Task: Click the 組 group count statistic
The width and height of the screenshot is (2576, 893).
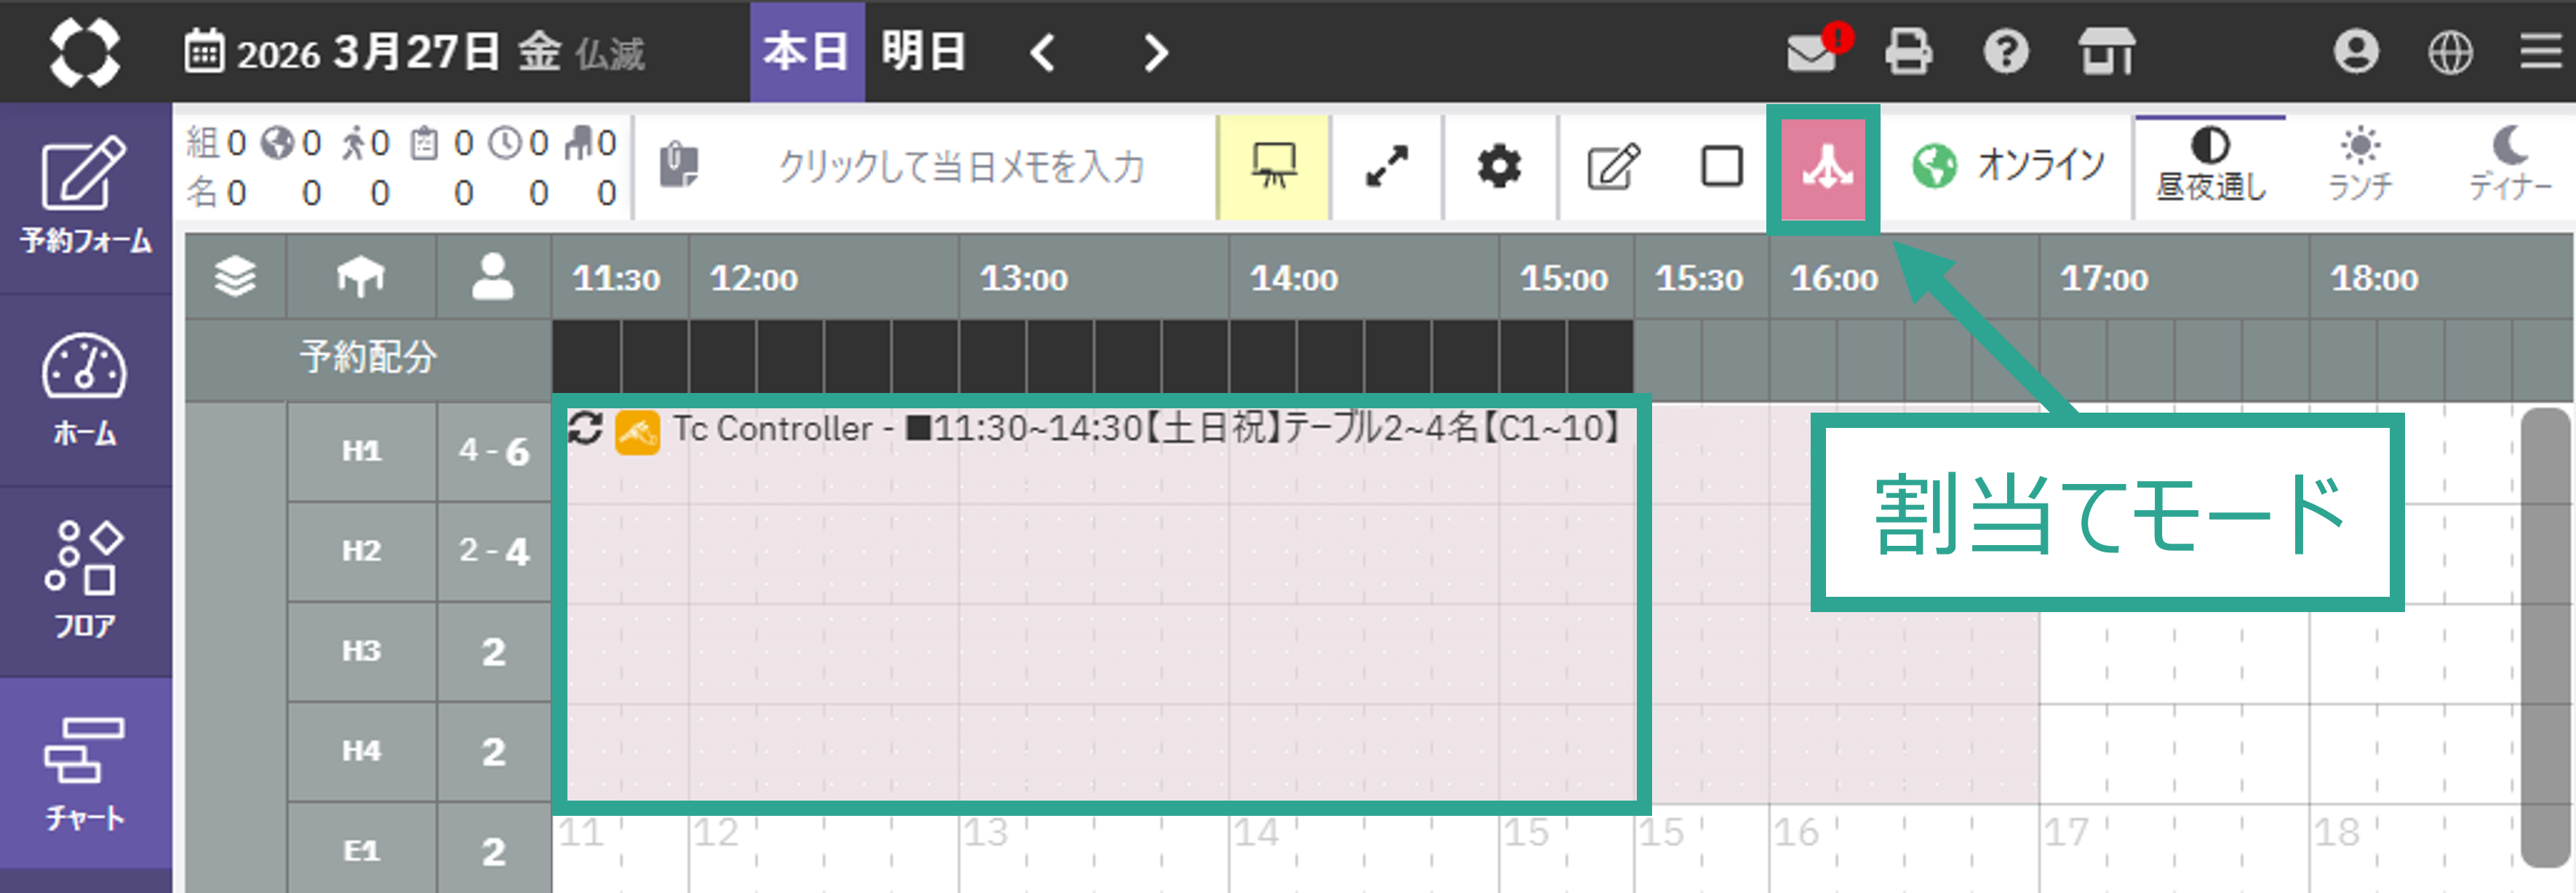Action: [216, 143]
